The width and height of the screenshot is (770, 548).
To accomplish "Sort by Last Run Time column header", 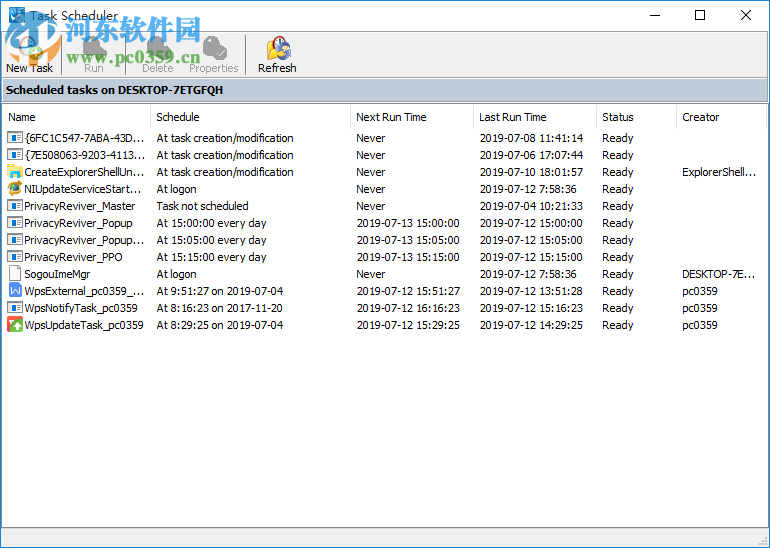I will coord(535,117).
